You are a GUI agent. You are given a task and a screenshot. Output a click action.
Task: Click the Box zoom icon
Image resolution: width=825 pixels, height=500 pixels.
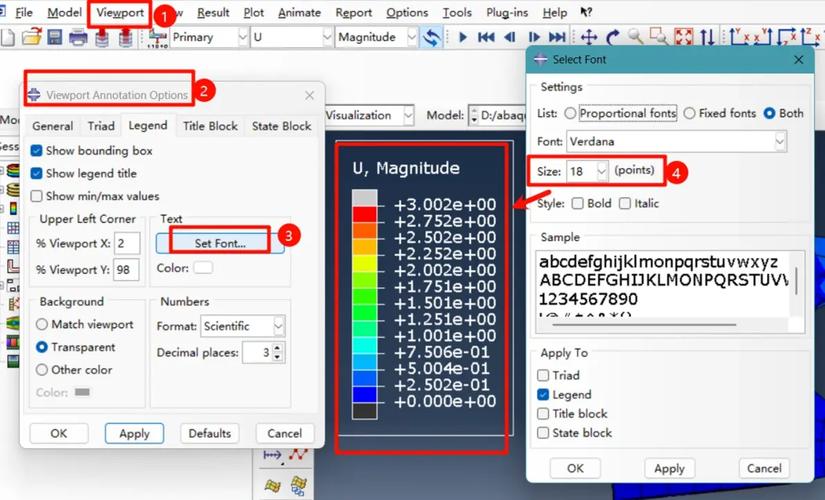click(x=660, y=38)
